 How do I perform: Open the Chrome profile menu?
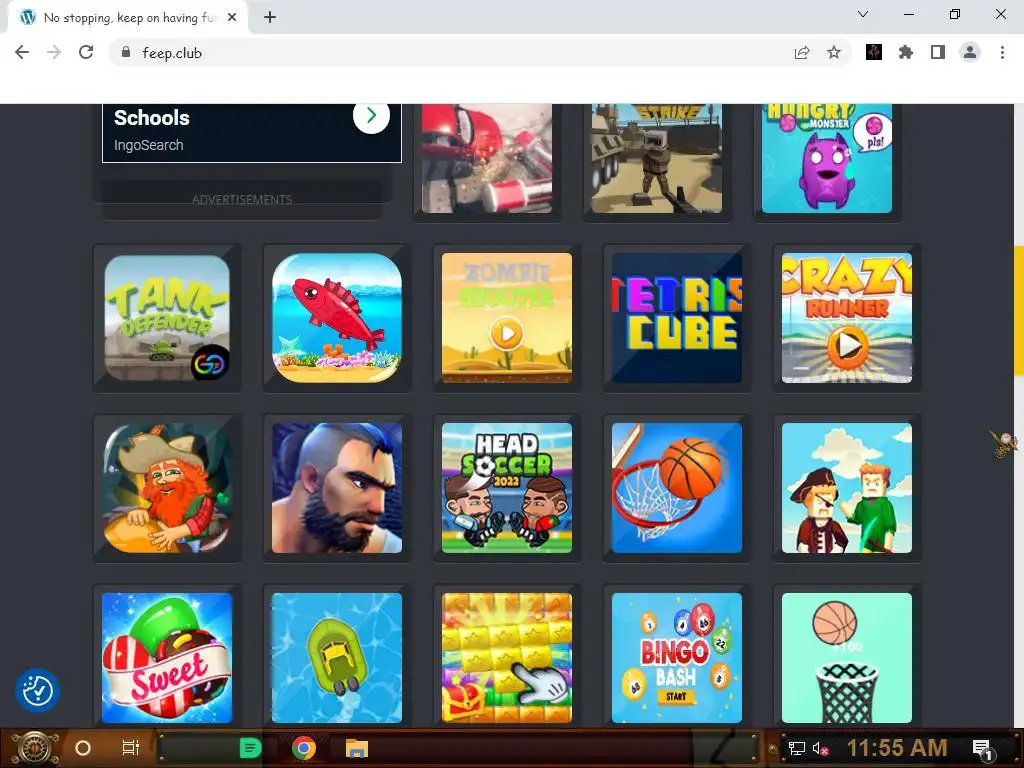[970, 52]
